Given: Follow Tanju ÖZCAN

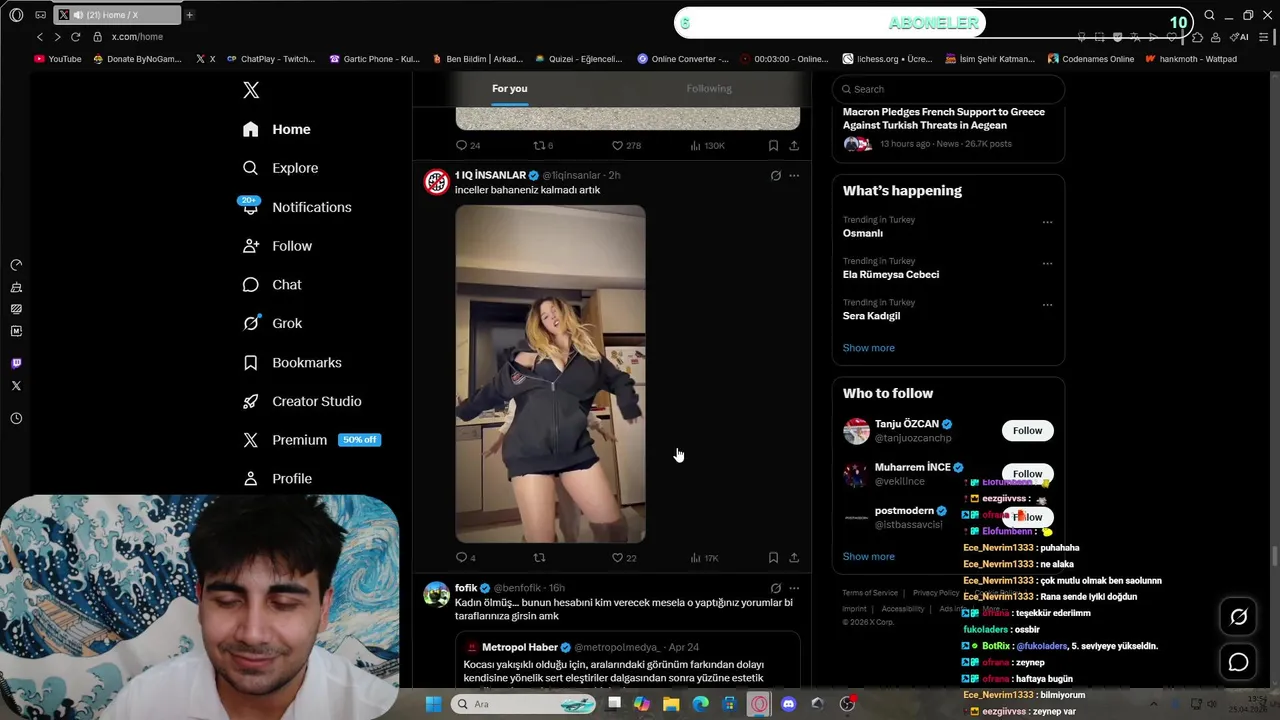Looking at the screenshot, I should (x=1027, y=430).
